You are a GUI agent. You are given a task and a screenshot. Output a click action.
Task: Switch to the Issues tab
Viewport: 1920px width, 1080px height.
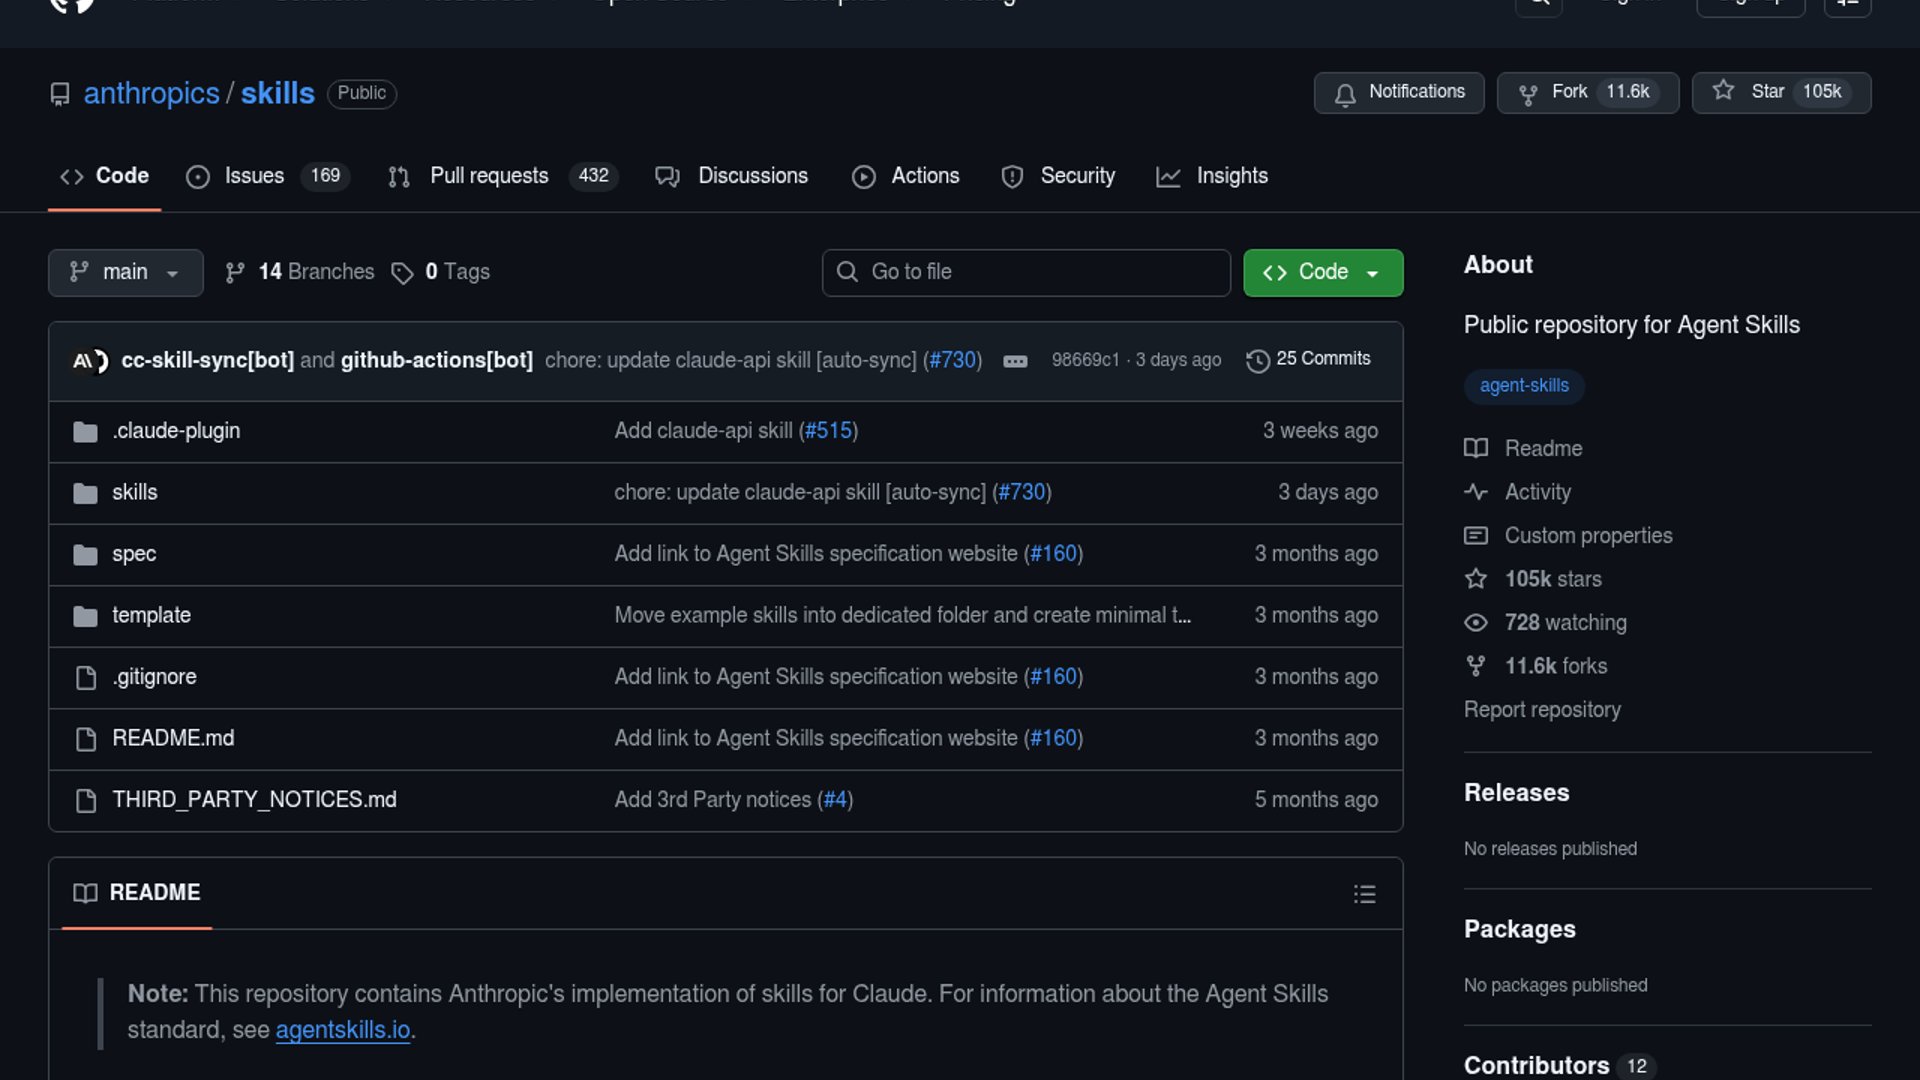pyautogui.click(x=254, y=176)
